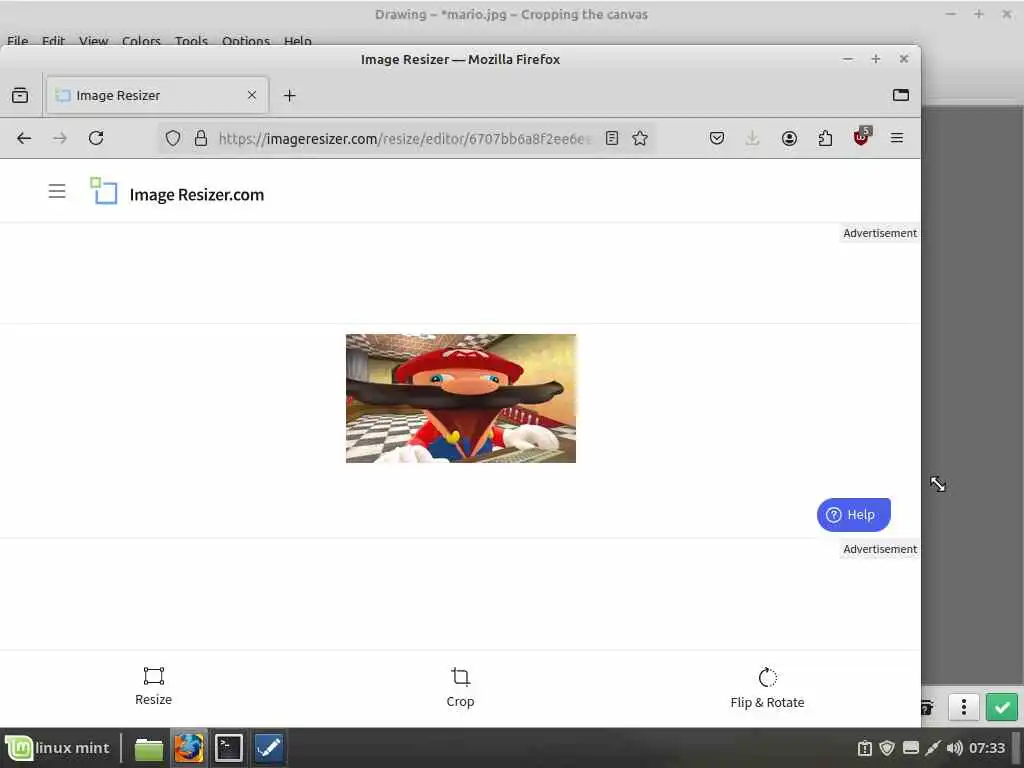Open the update manager tray icon
1024x768 pixels.
click(x=865, y=748)
